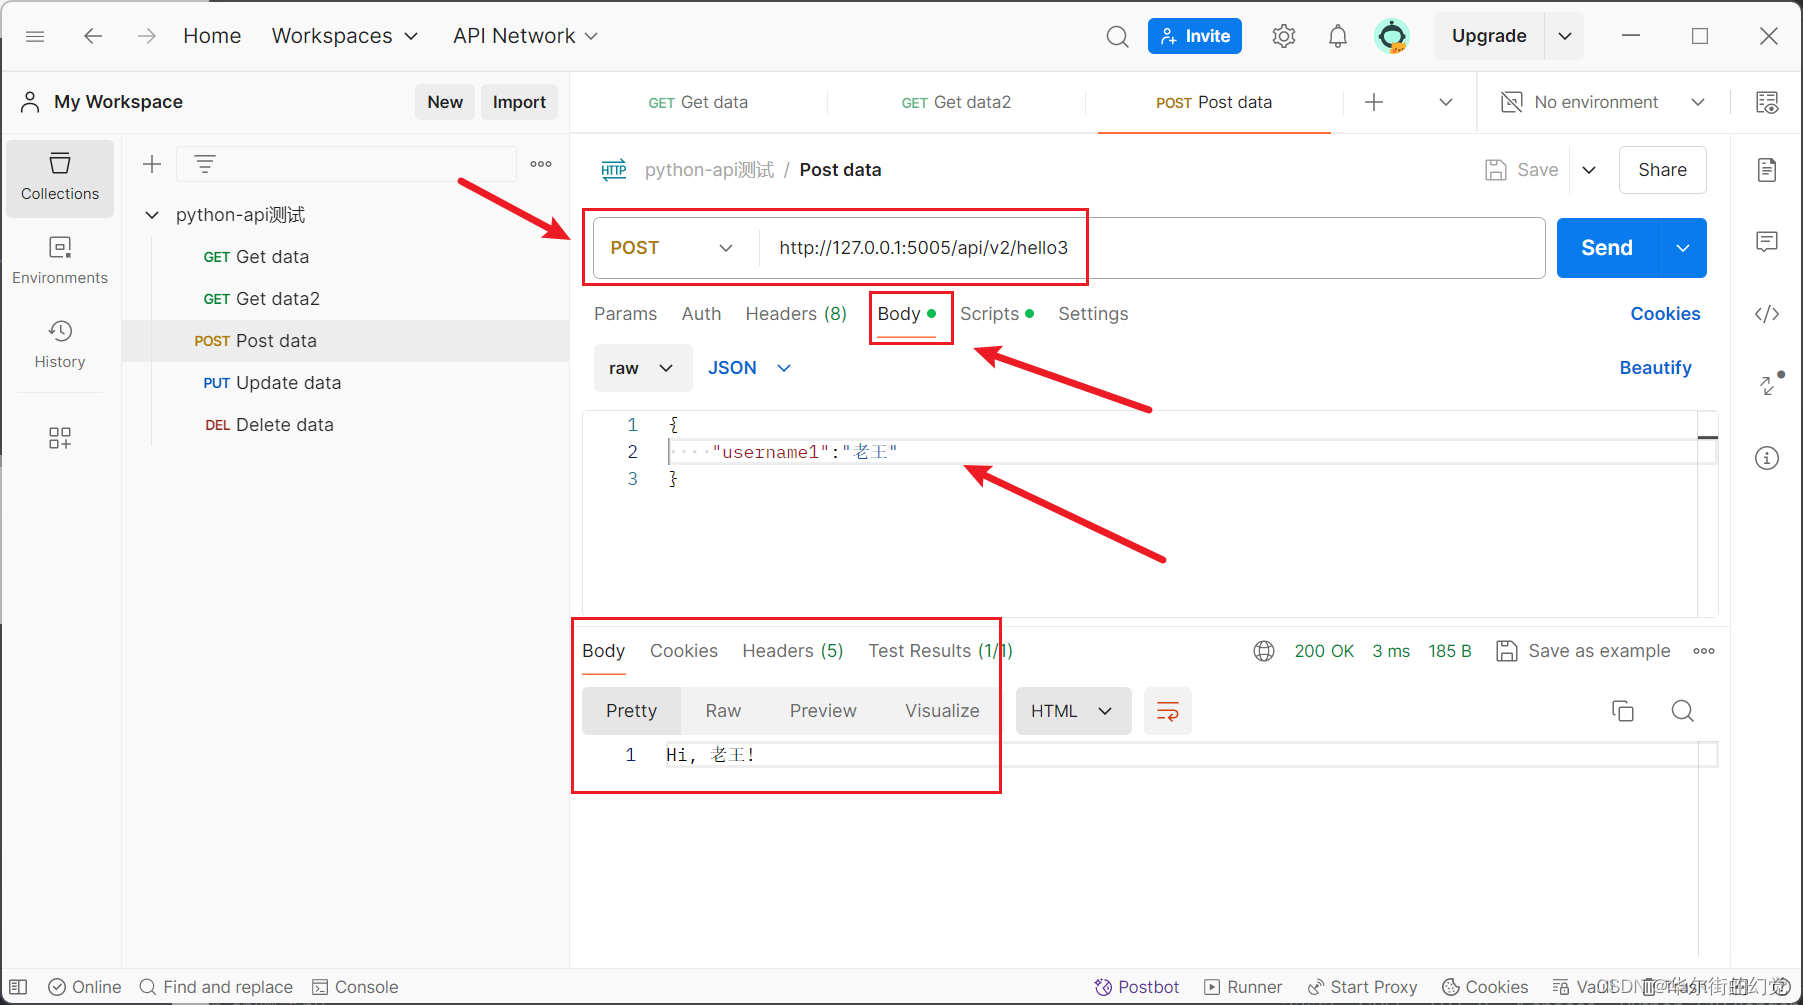Open the request info icon
This screenshot has width=1803, height=1005.
tap(1767, 458)
